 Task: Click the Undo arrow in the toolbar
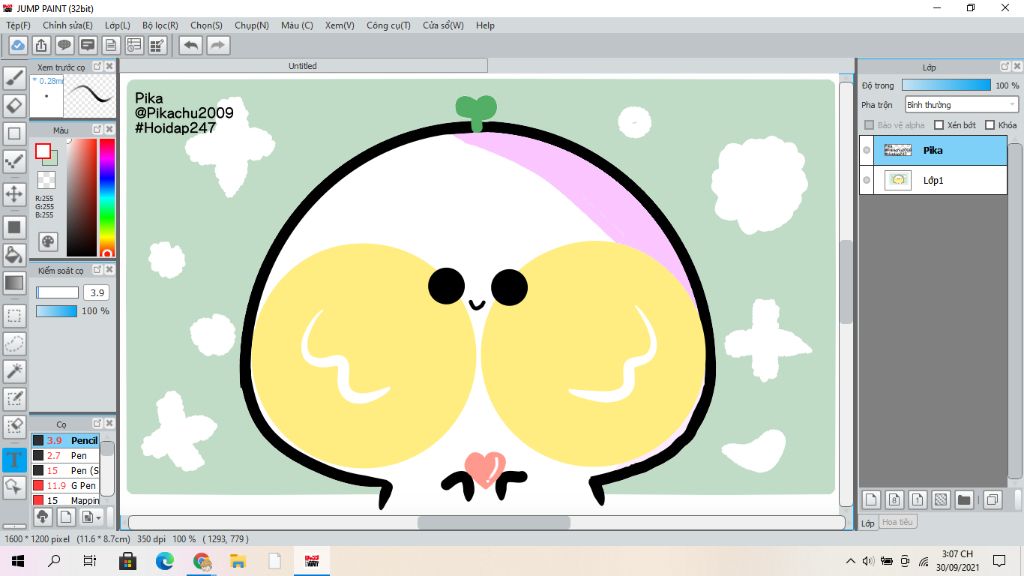pyautogui.click(x=190, y=45)
